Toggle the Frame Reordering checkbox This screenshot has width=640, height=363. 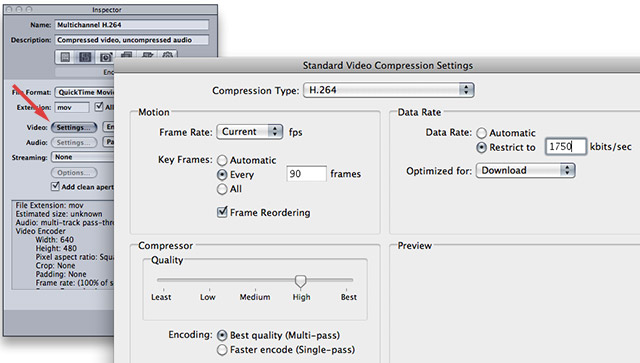(x=222, y=212)
